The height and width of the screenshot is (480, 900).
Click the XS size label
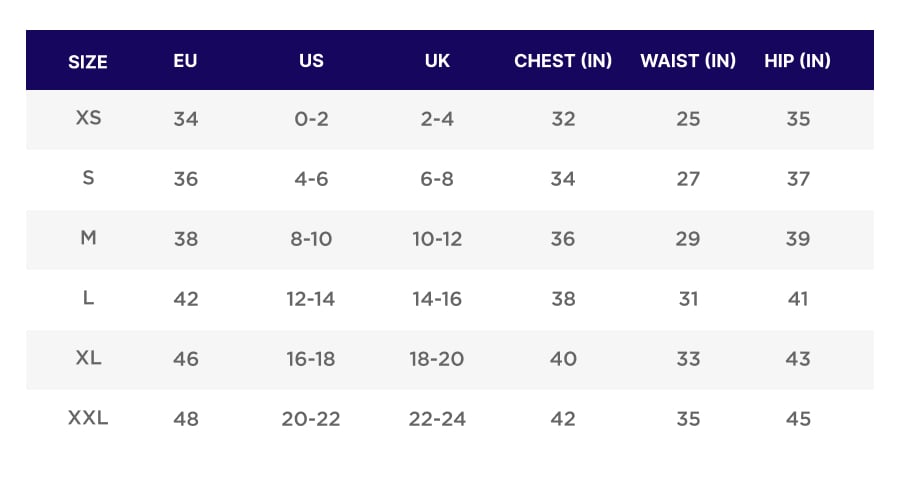coord(88,118)
